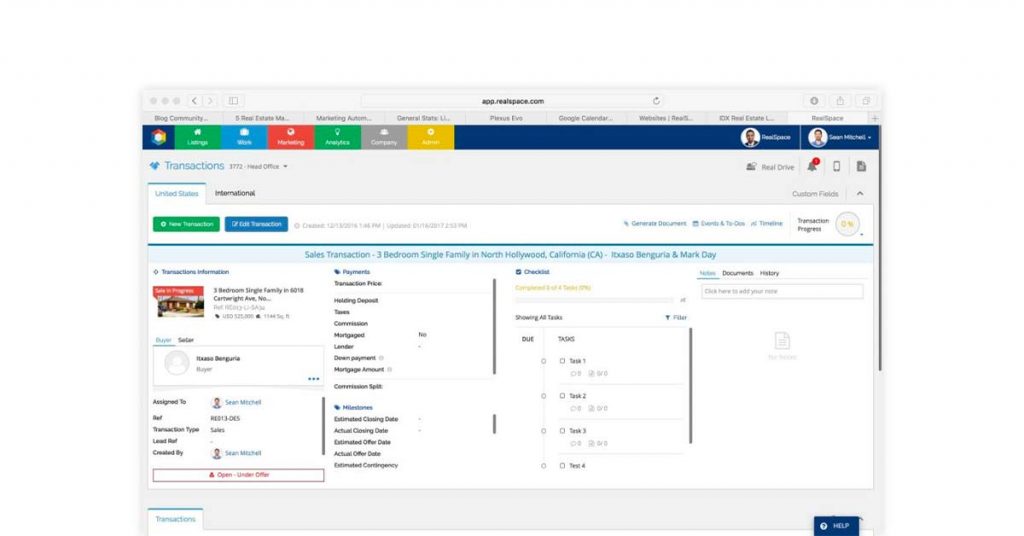Switch to the International tab
Screen dimensions: 1024x536
pyautogui.click(x=235, y=193)
